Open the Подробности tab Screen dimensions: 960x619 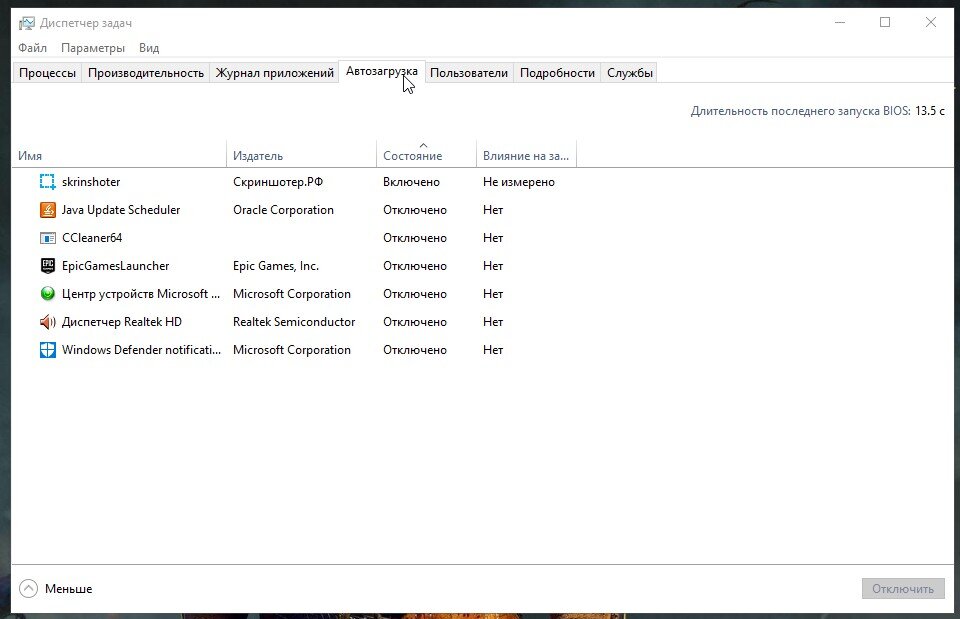click(x=557, y=73)
